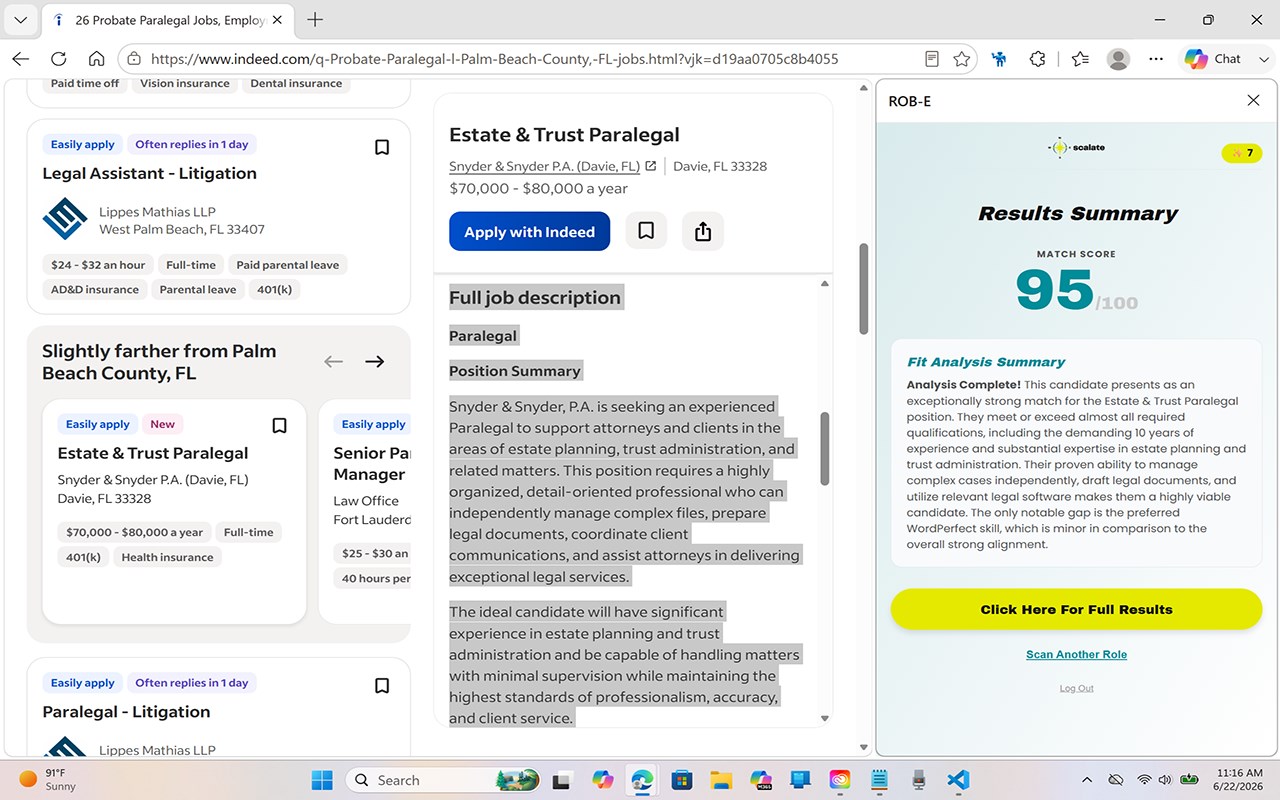The height and width of the screenshot is (800, 1280).
Task: Click the AD&D insurance tag
Action: (95, 290)
